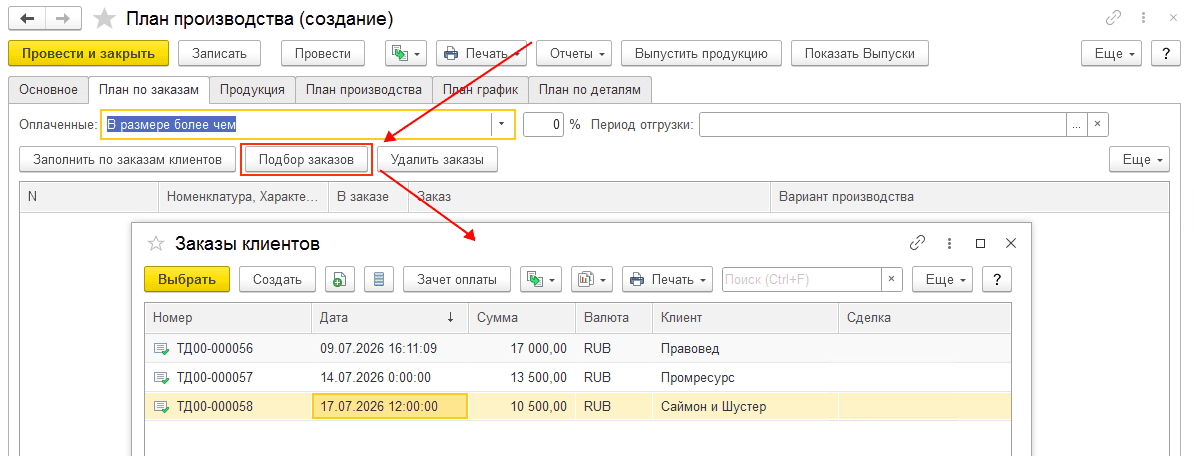Expand Отчеты dropdown menu
Image resolution: width=1194 pixels, height=456 pixels.
pyautogui.click(x=574, y=54)
